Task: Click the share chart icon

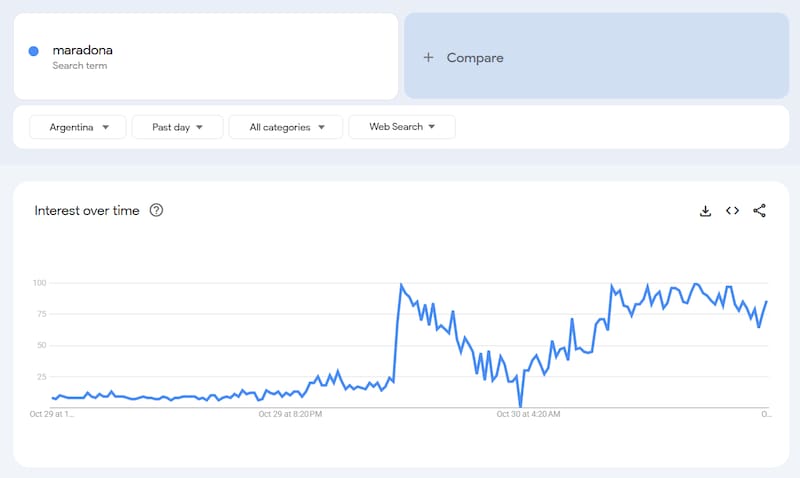Action: pyautogui.click(x=759, y=211)
